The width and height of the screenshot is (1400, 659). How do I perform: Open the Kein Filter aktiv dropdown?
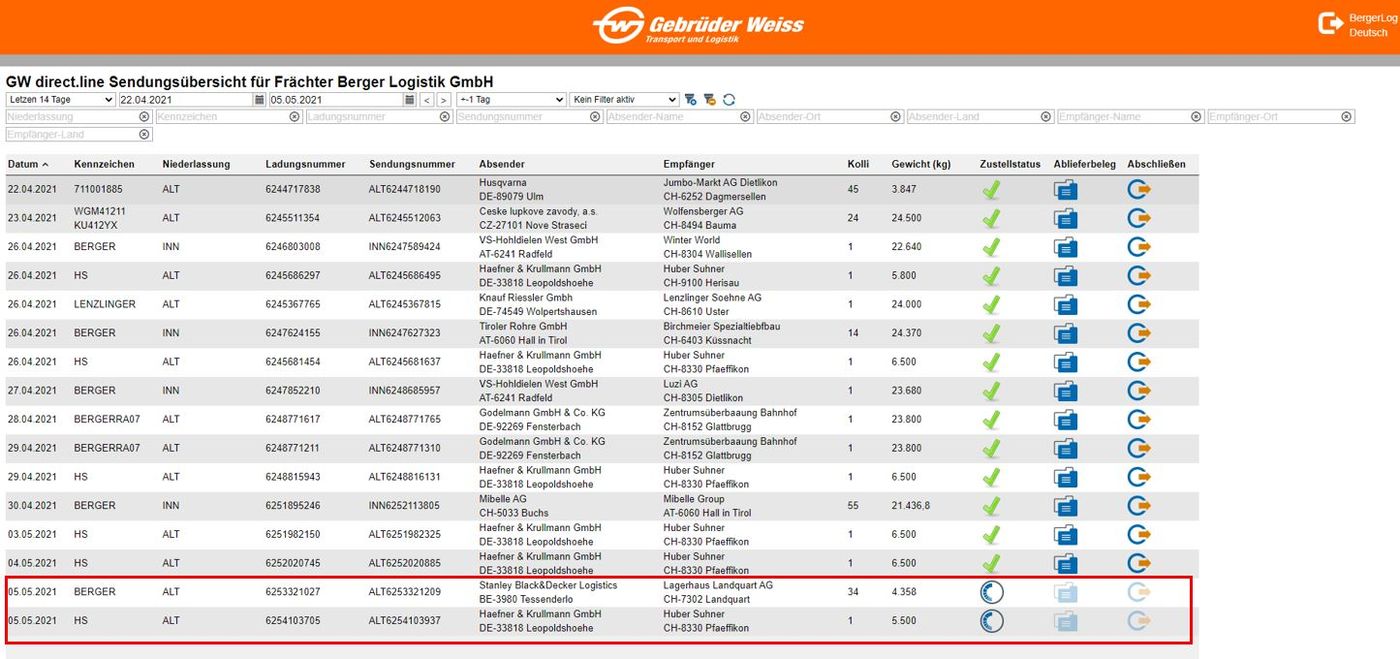click(x=624, y=100)
